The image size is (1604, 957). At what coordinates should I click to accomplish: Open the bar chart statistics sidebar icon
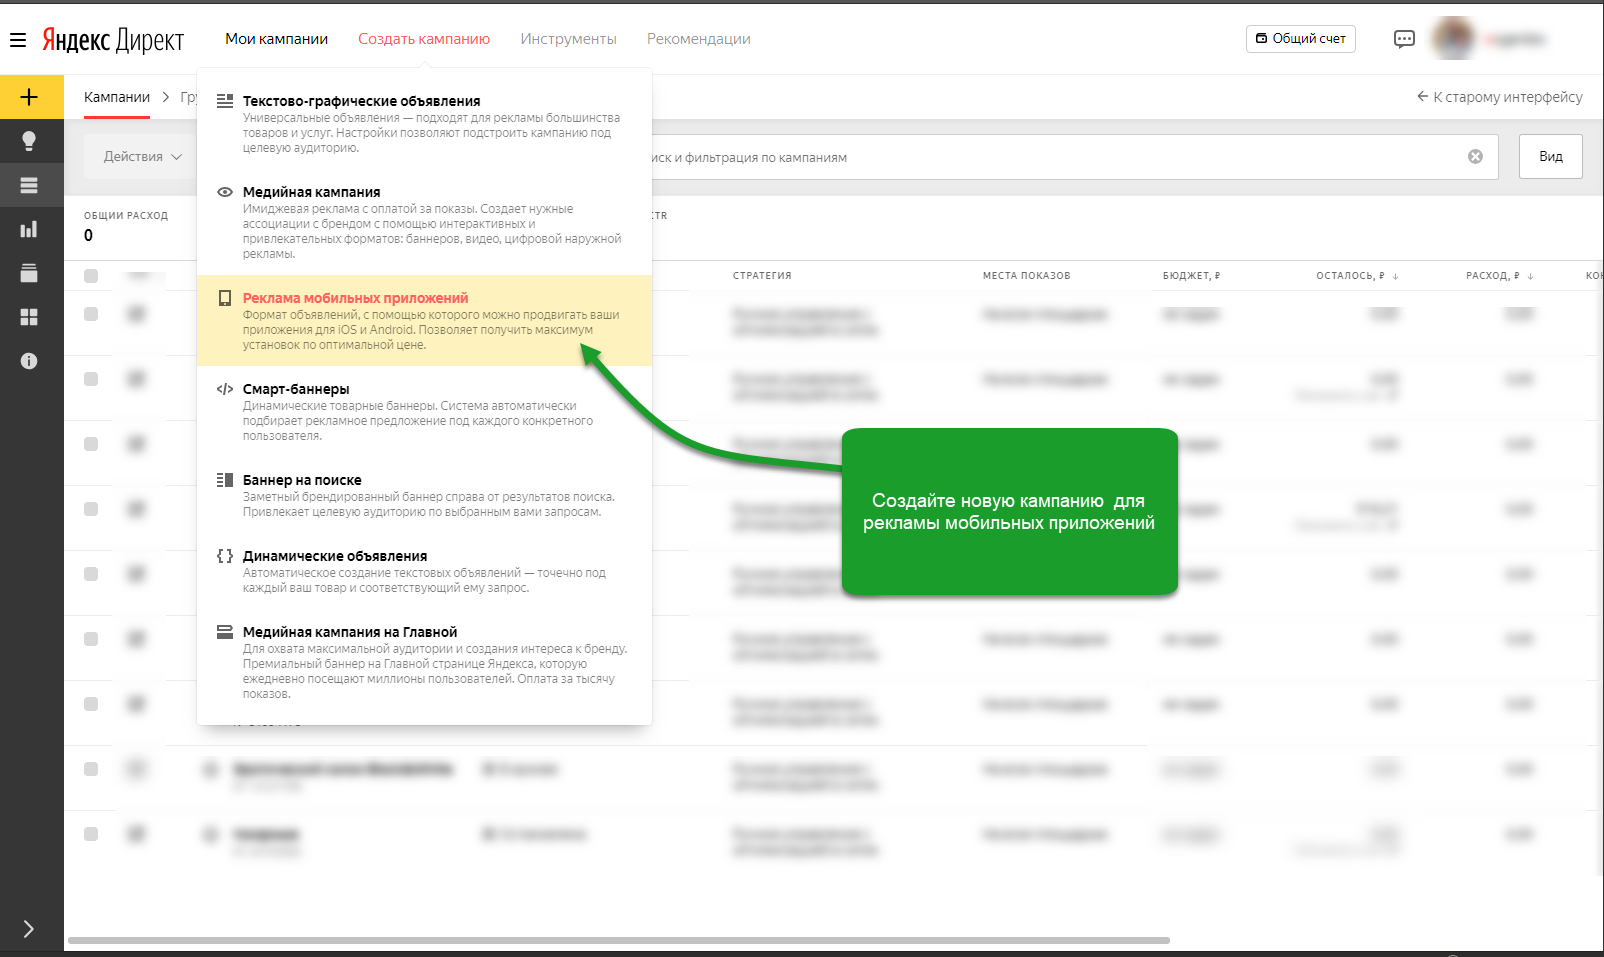tap(29, 229)
